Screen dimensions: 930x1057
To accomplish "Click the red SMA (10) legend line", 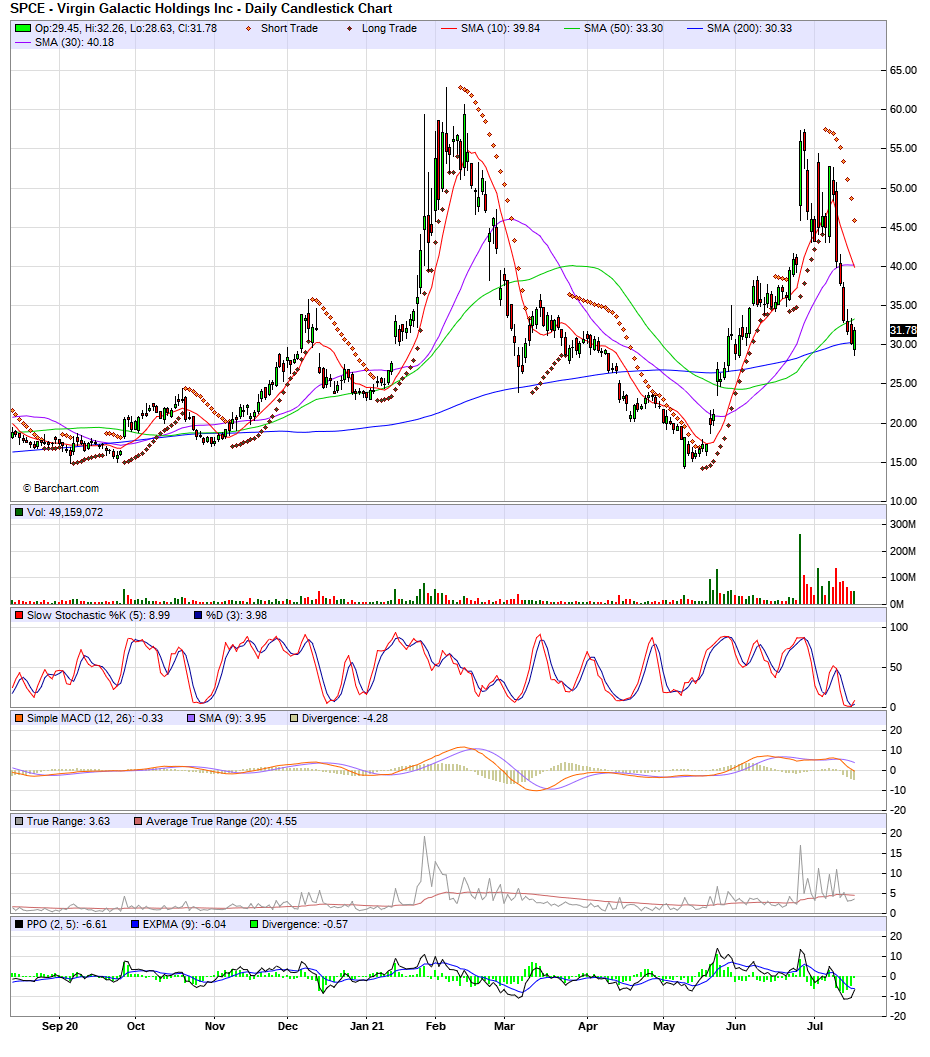I will click(x=448, y=28).
